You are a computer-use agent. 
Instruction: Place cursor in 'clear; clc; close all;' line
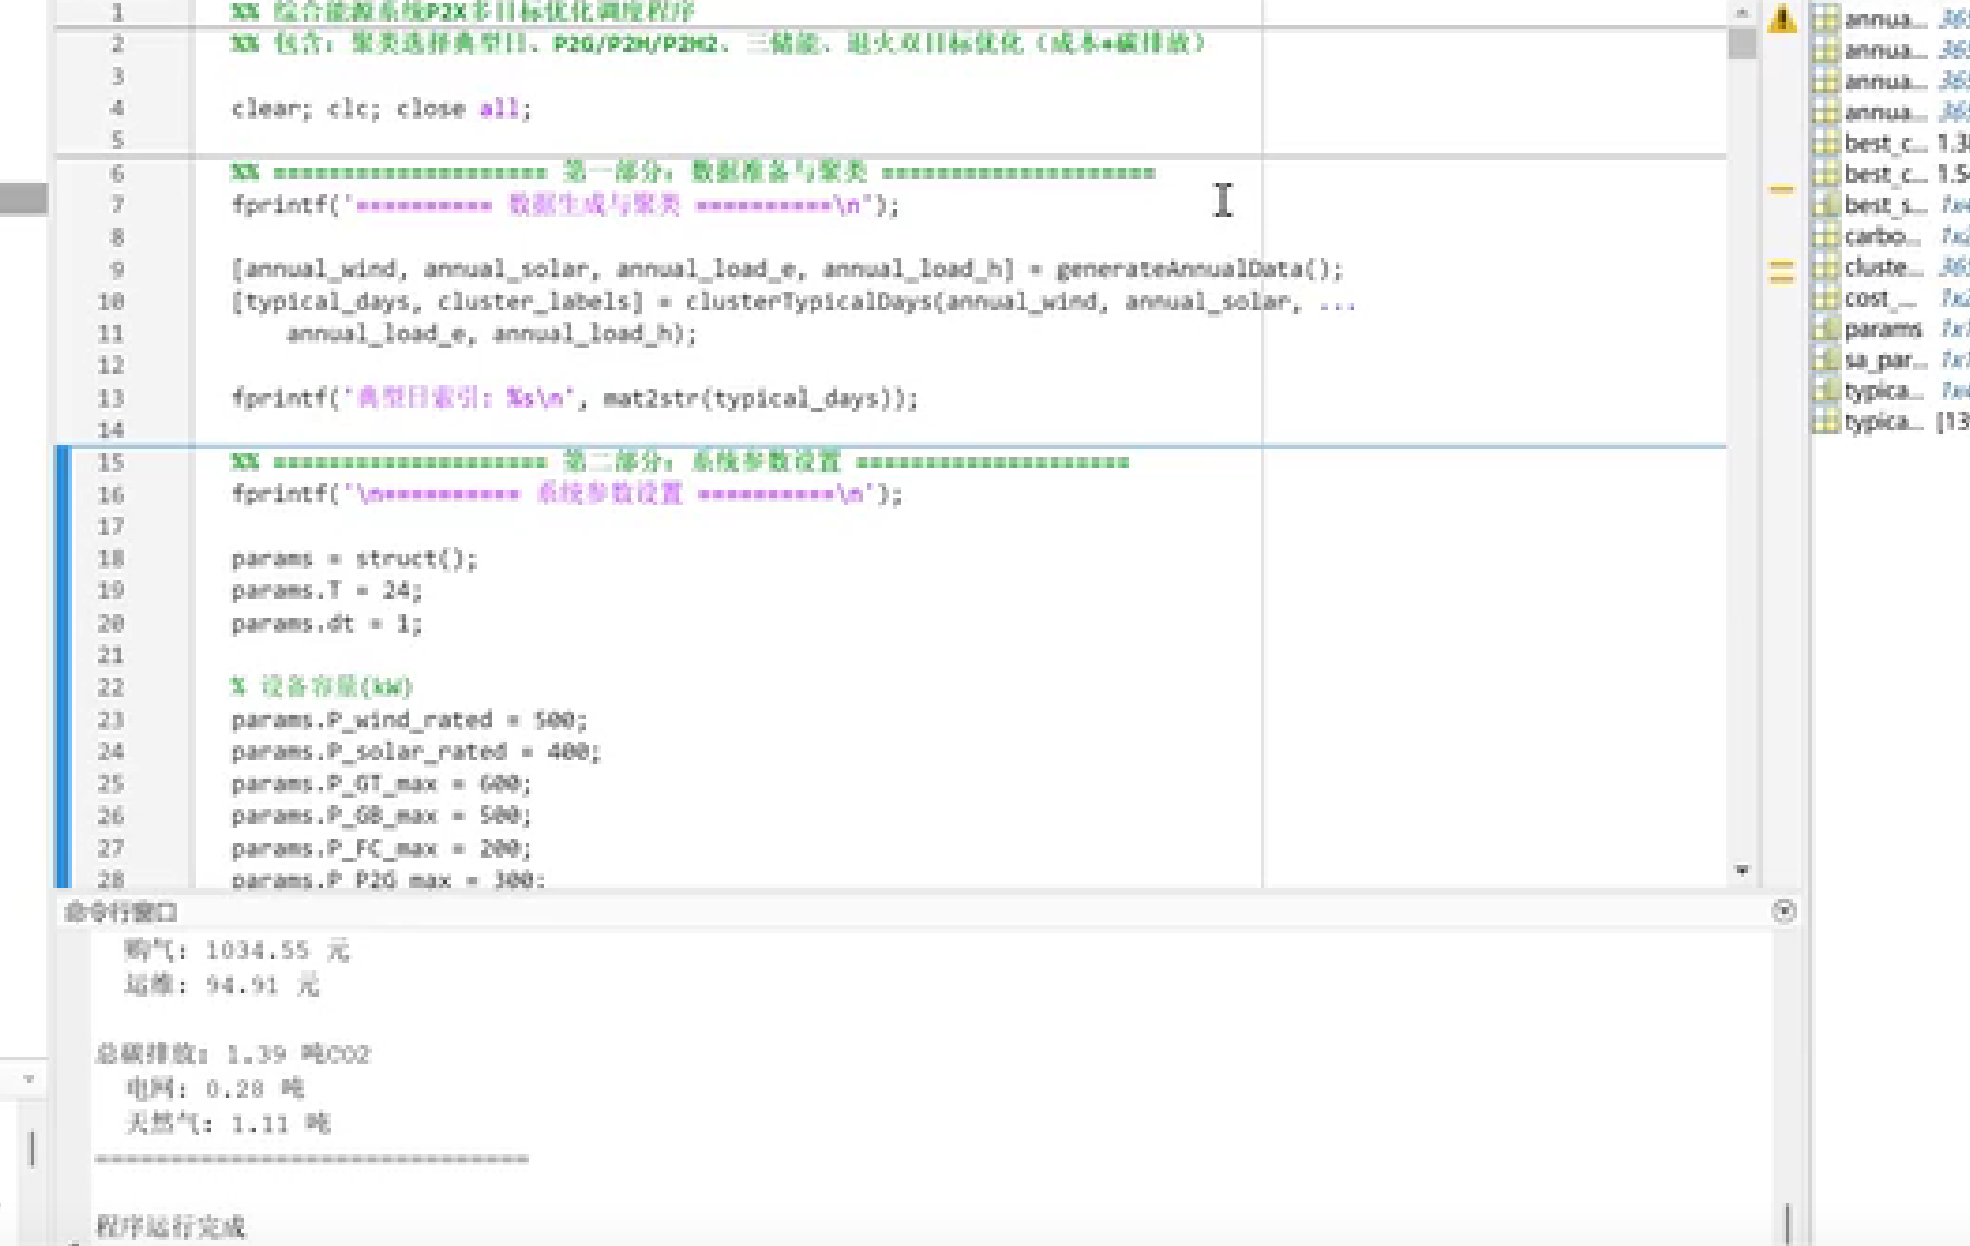380,108
